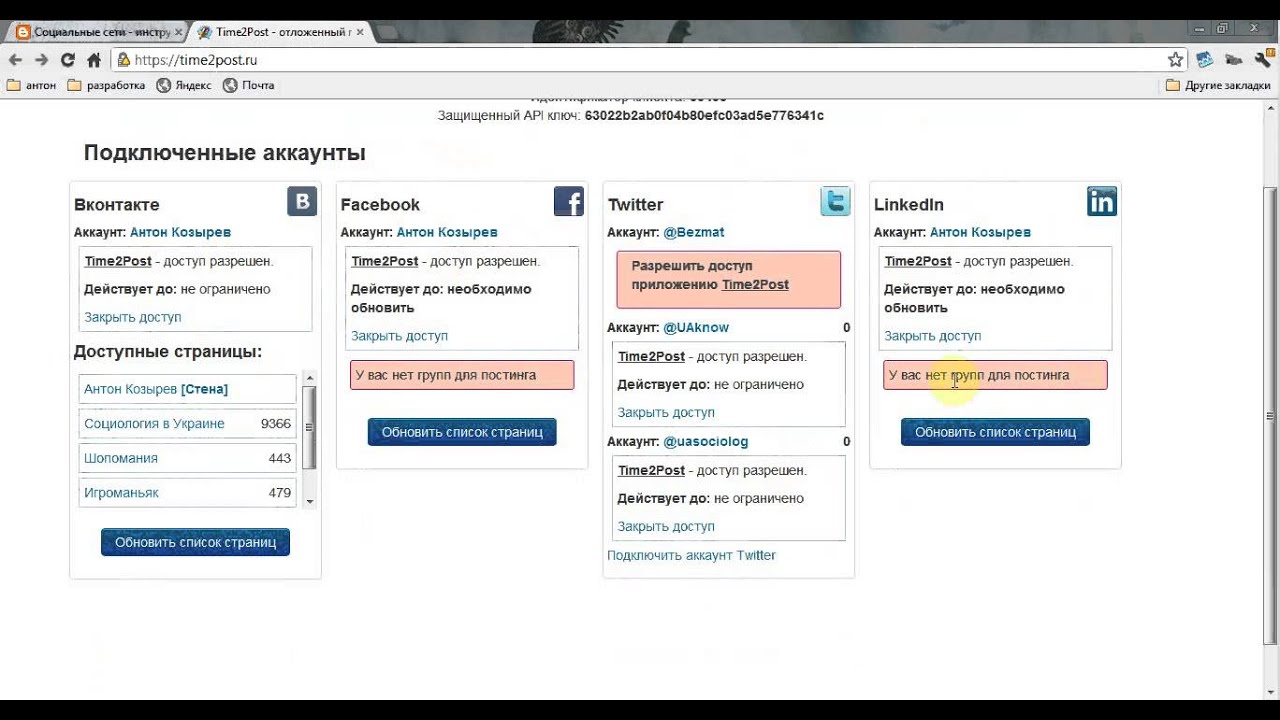The width and height of the screenshot is (1280, 720).
Task: Click pages list scroll down arrow
Action: [310, 501]
